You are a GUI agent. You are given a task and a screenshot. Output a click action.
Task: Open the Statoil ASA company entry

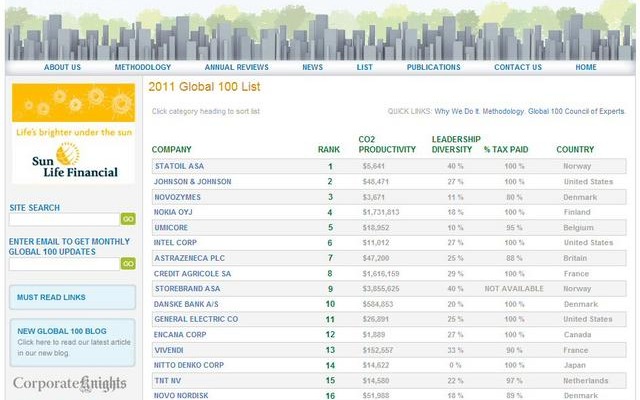tap(179, 166)
